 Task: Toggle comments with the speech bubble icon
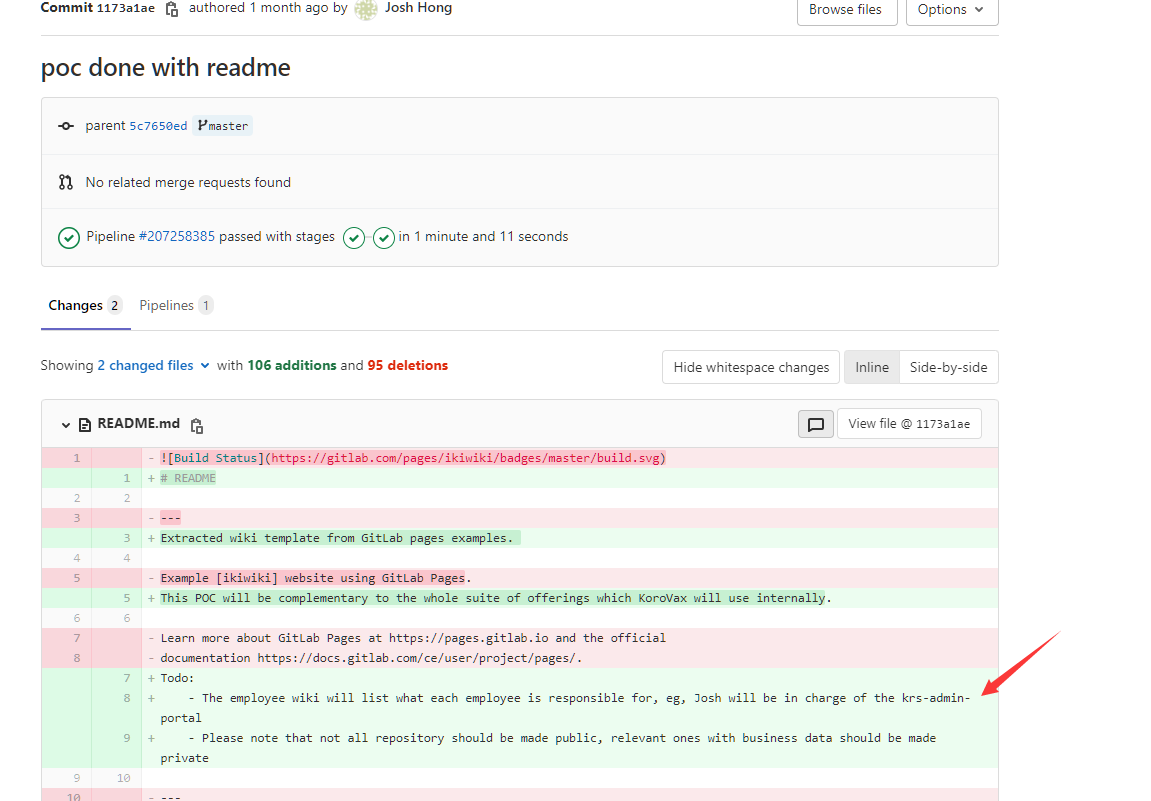coord(815,424)
